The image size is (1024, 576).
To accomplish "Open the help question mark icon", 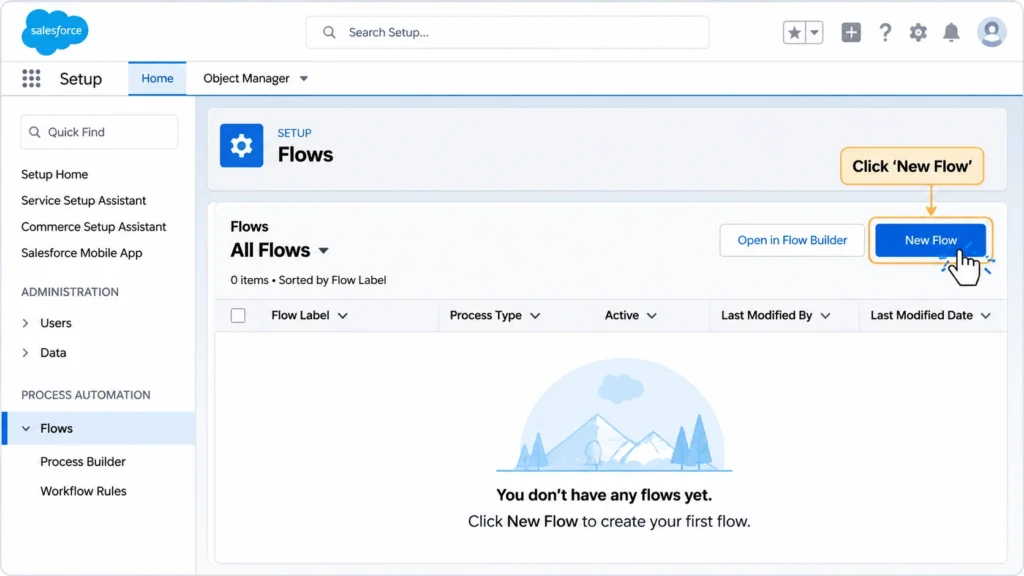I will pyautogui.click(x=885, y=32).
